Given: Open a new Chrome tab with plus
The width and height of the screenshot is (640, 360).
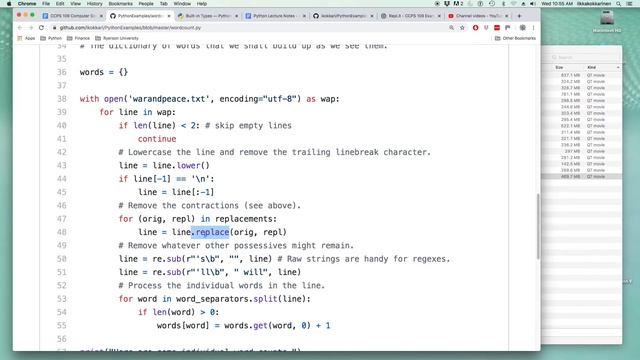Looking at the screenshot, I should 519,16.
